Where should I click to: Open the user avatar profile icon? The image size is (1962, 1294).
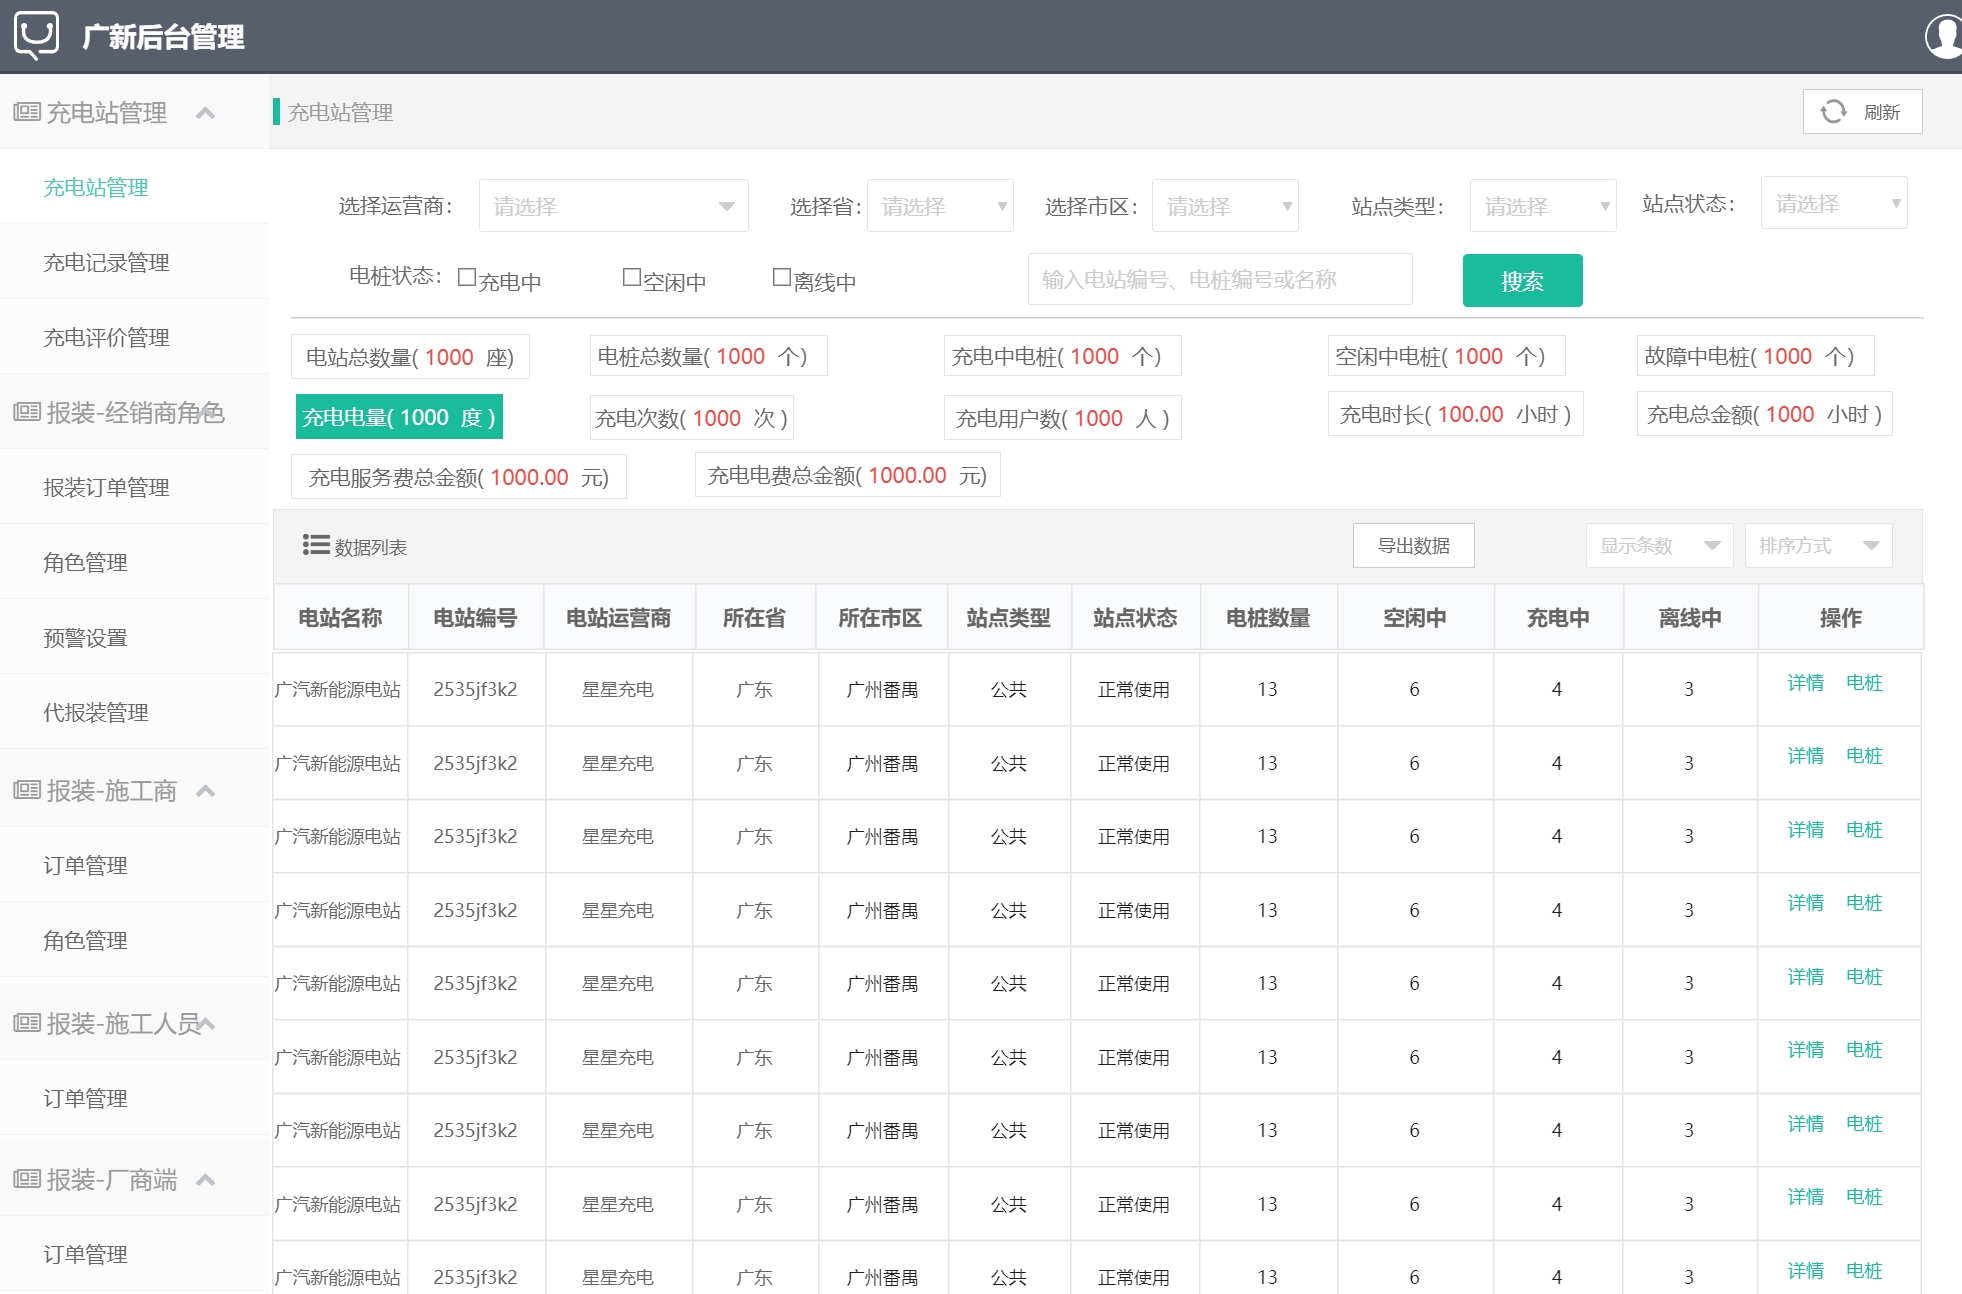point(1944,36)
